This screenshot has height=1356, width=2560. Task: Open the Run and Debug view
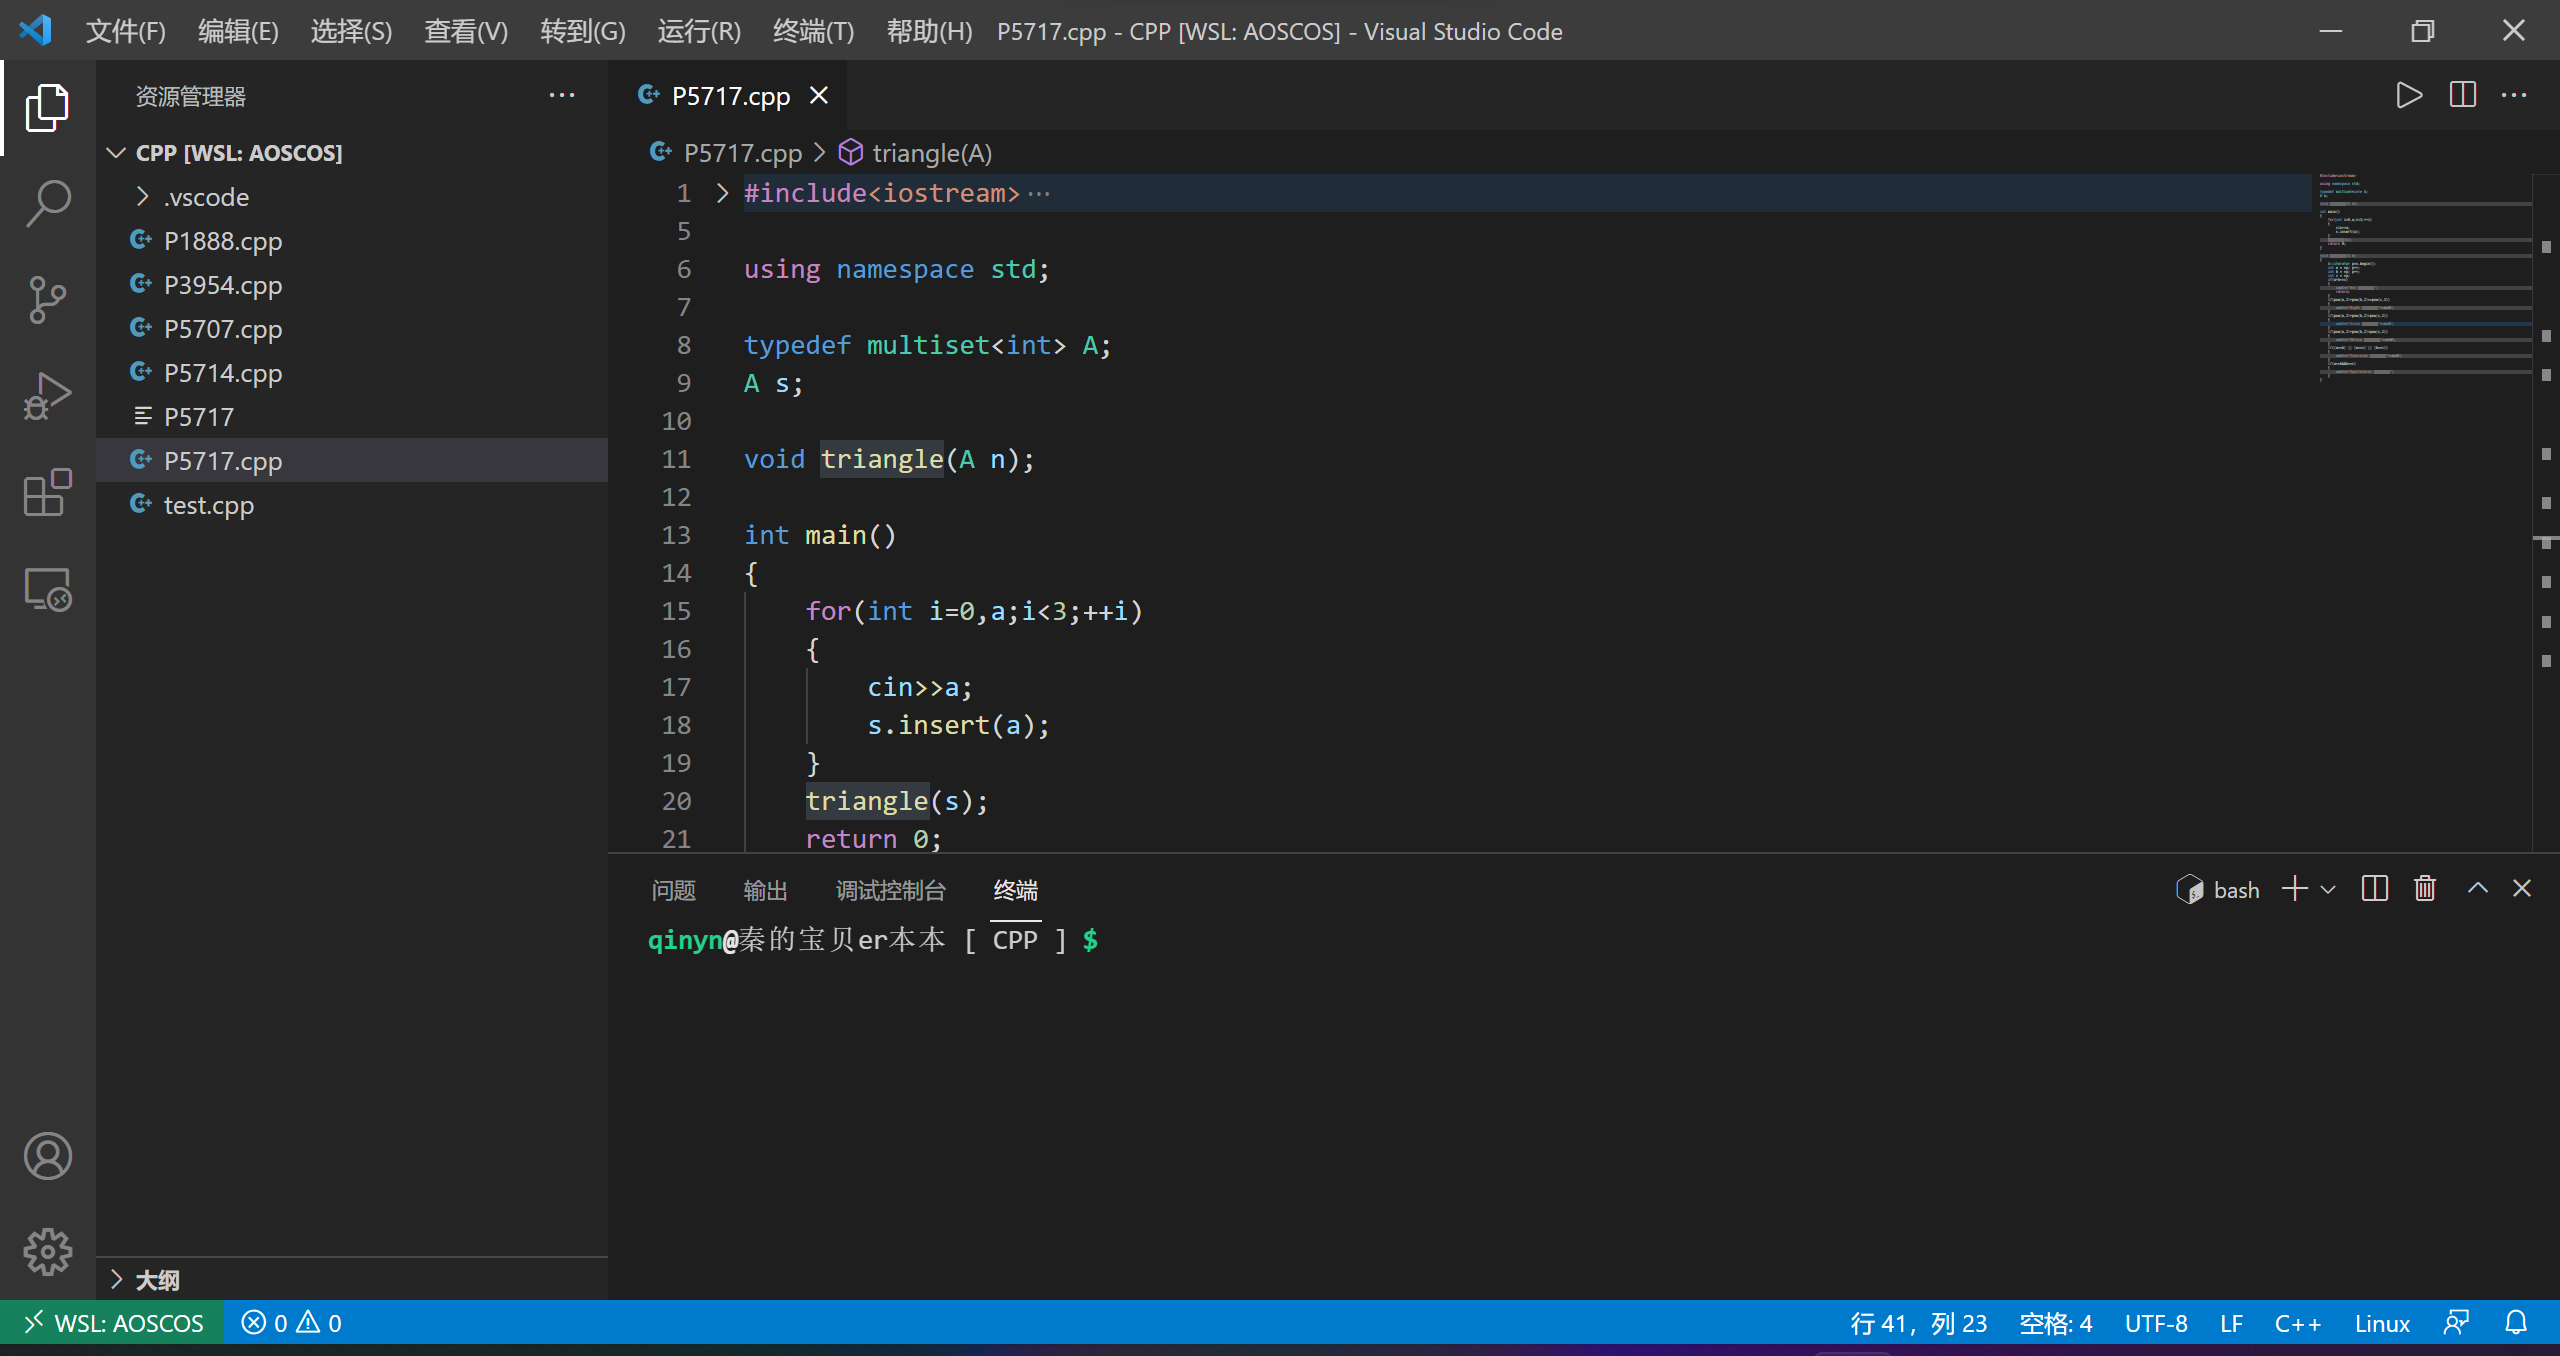[x=47, y=396]
